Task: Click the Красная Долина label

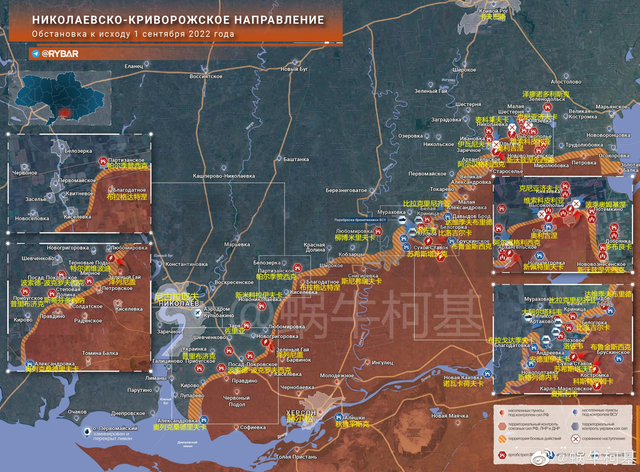Action: pyautogui.click(x=314, y=247)
